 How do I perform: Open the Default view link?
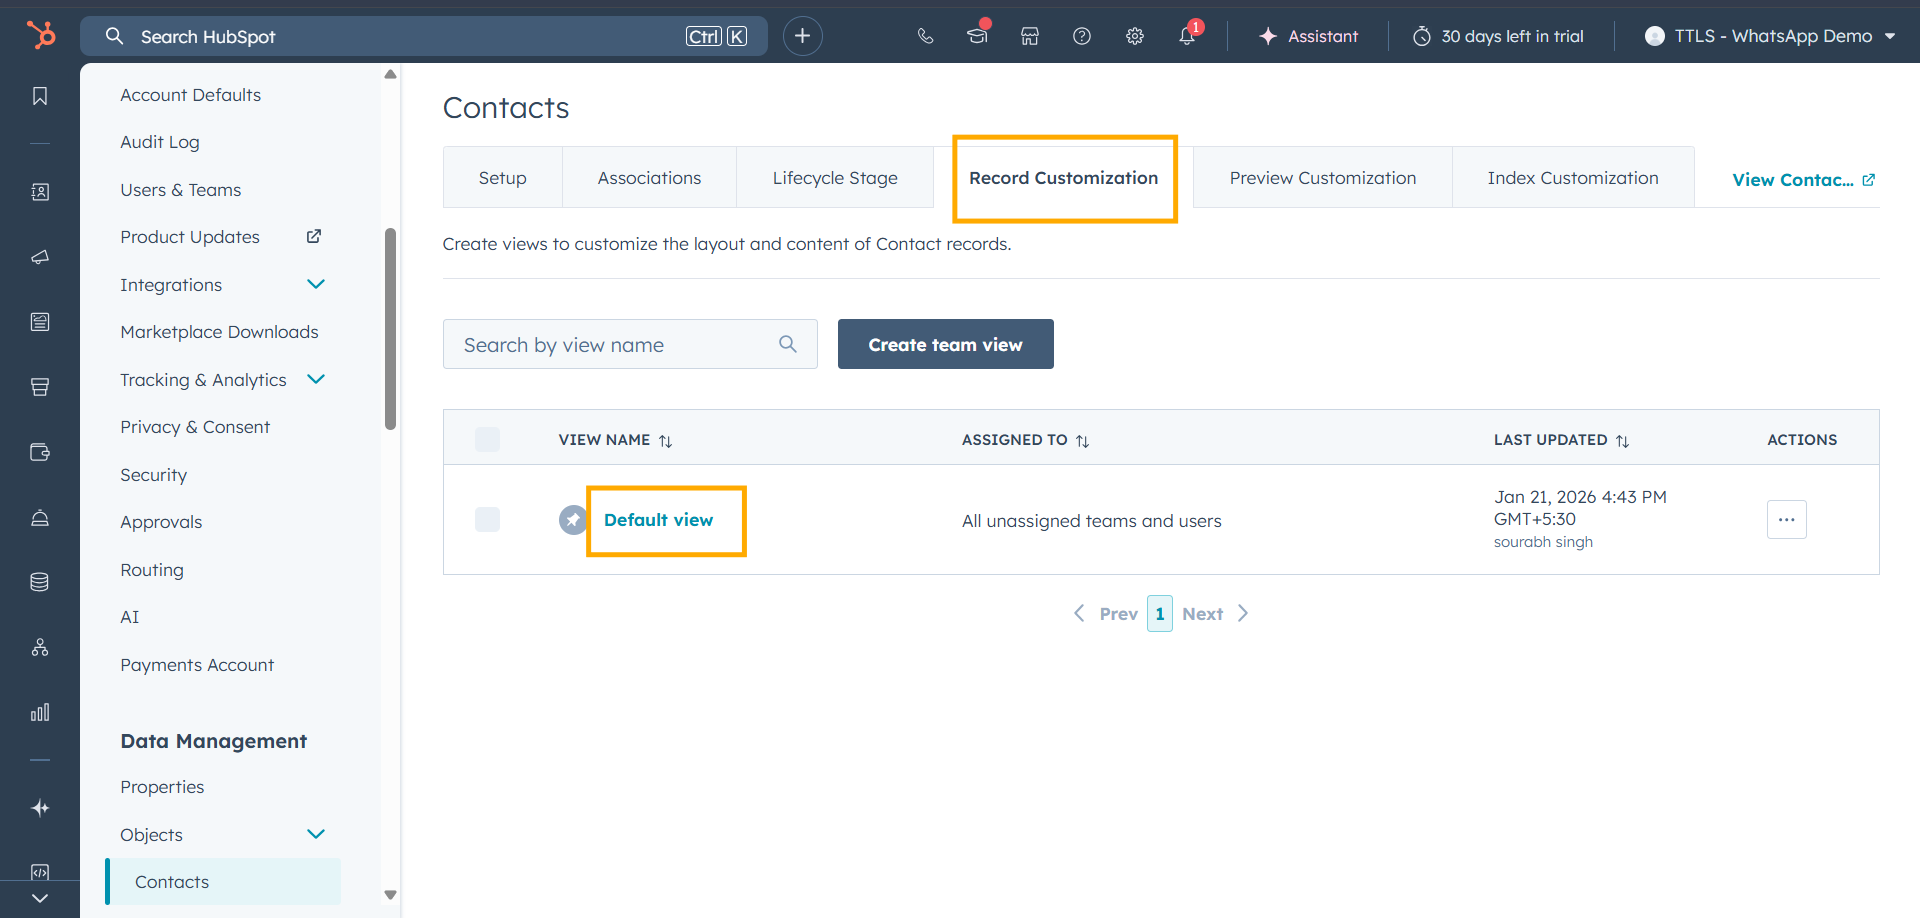[x=658, y=520]
